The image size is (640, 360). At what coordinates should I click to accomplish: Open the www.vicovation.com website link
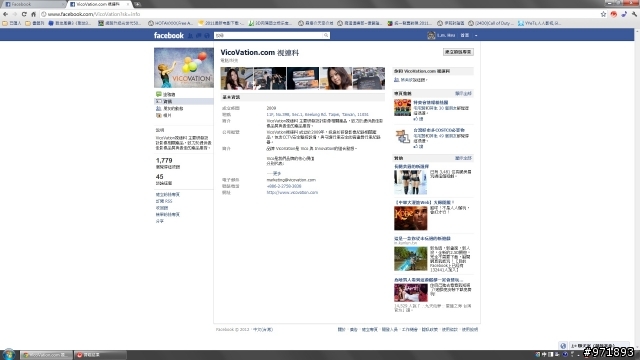(x=292, y=192)
